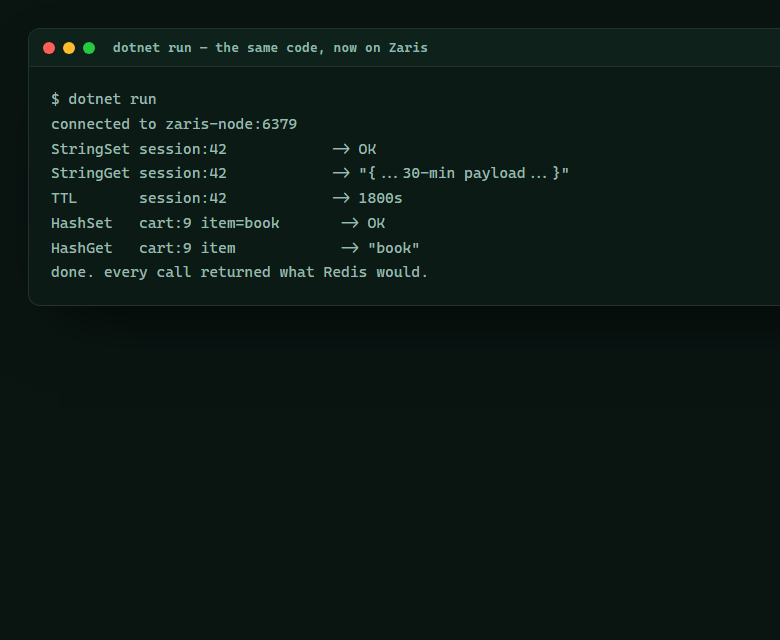The height and width of the screenshot is (640, 780).
Task: Click the yellow minimize dot
Action: [69, 48]
